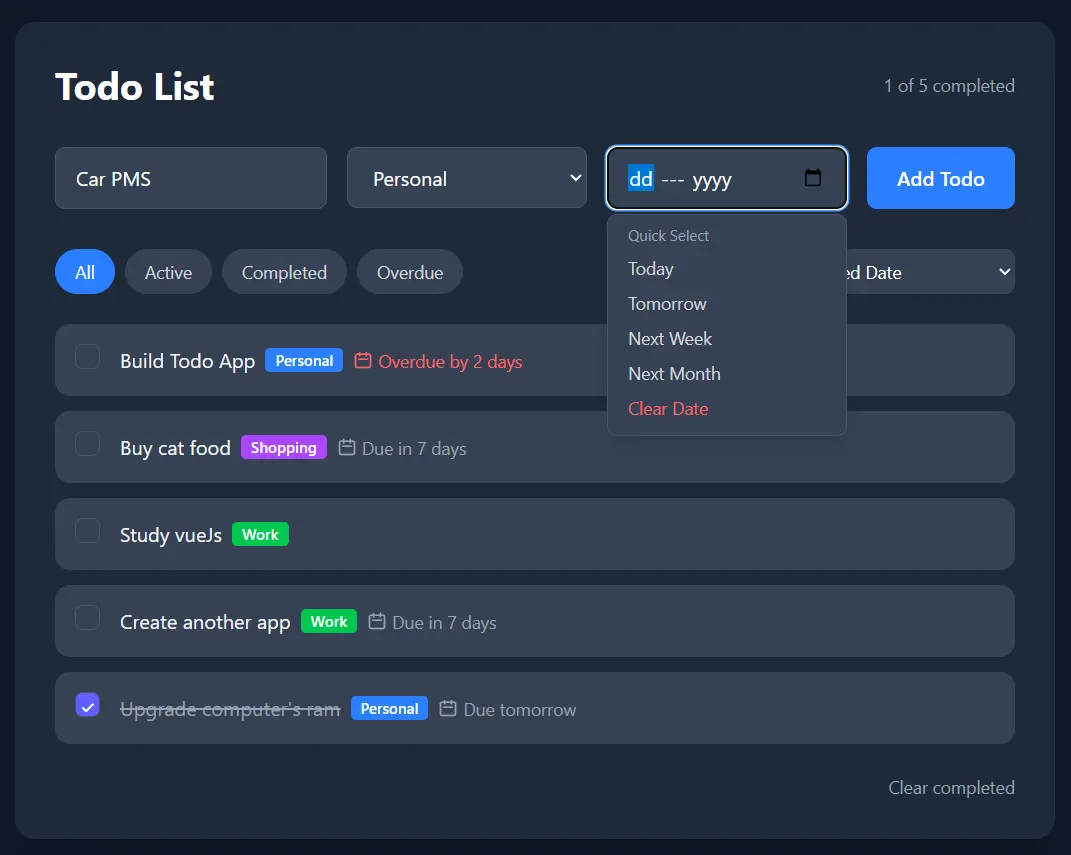Open the Personal category dropdown
Viewport: 1071px width, 855px height.
(x=467, y=178)
